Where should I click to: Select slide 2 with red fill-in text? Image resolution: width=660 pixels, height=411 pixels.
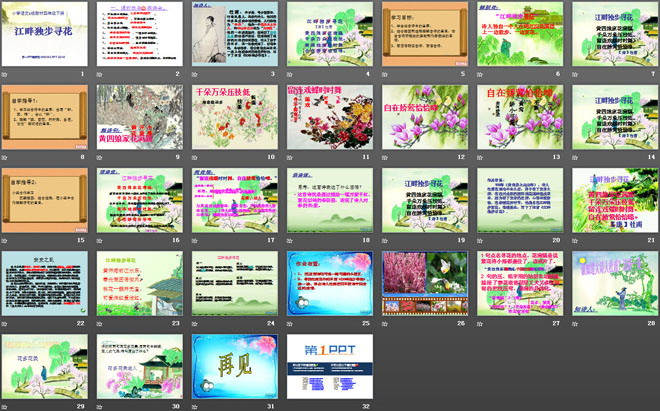140,34
